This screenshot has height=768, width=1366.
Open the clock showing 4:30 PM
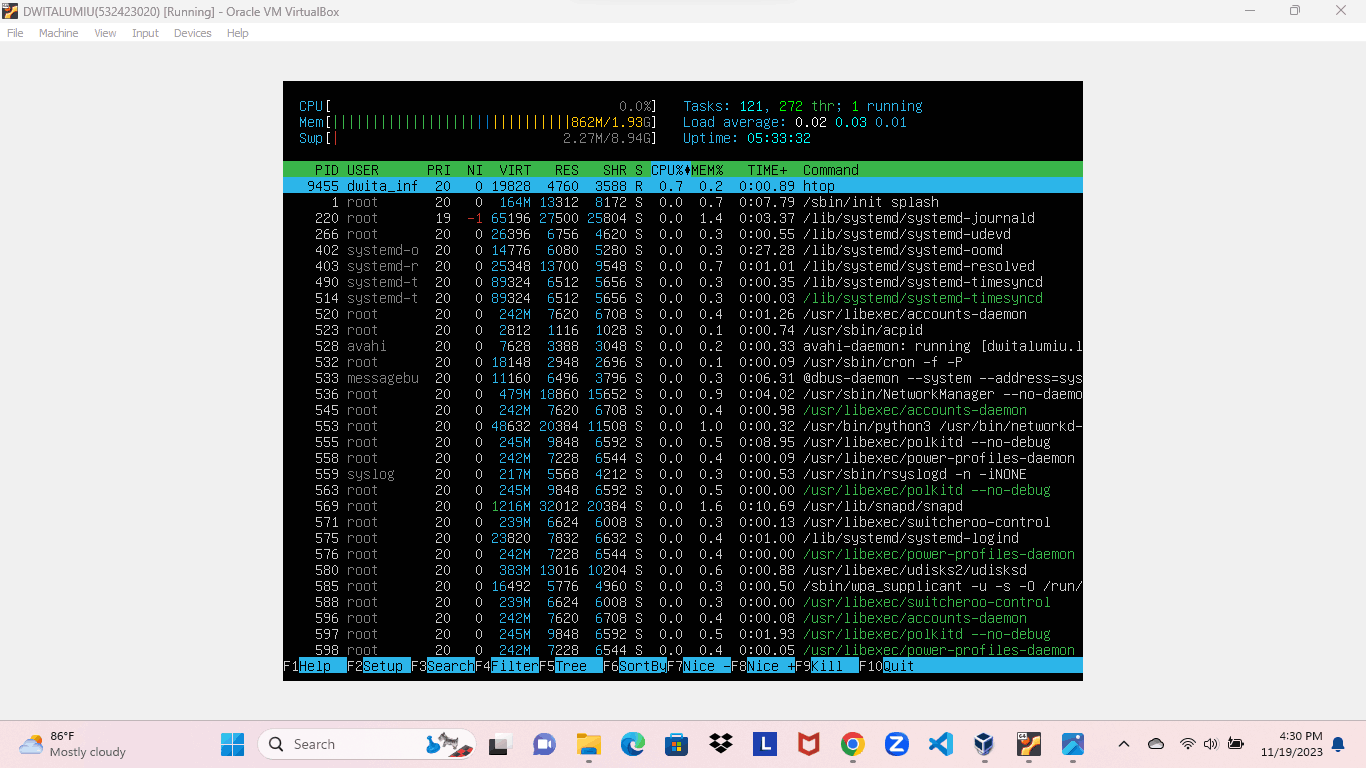[1291, 744]
